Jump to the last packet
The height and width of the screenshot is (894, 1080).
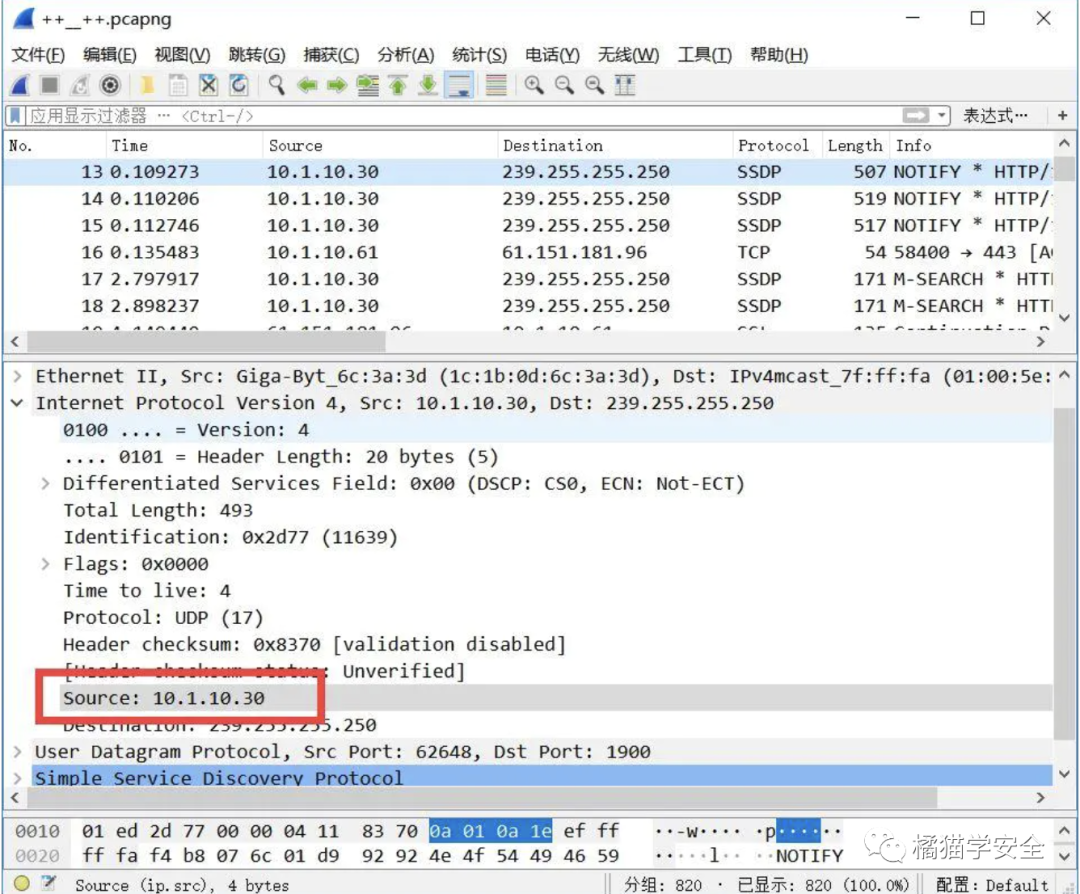[428, 85]
